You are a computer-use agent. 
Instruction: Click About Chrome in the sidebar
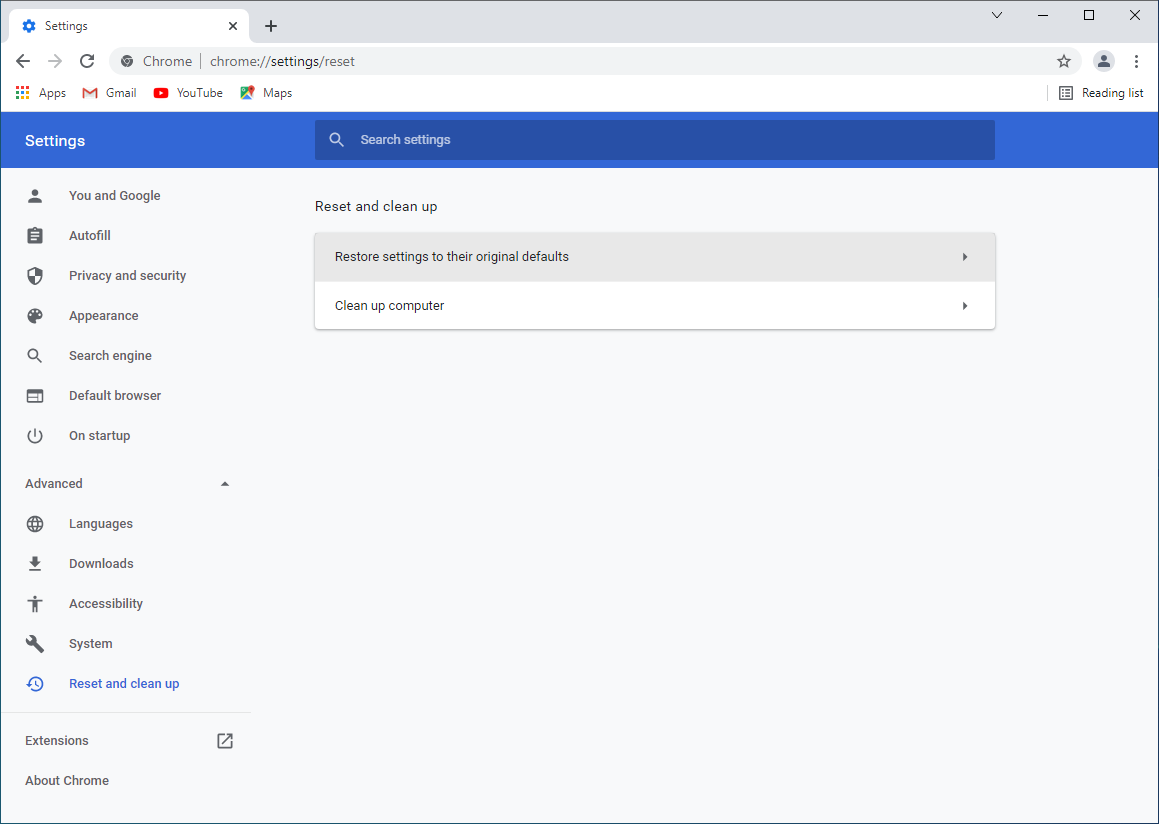pos(67,781)
